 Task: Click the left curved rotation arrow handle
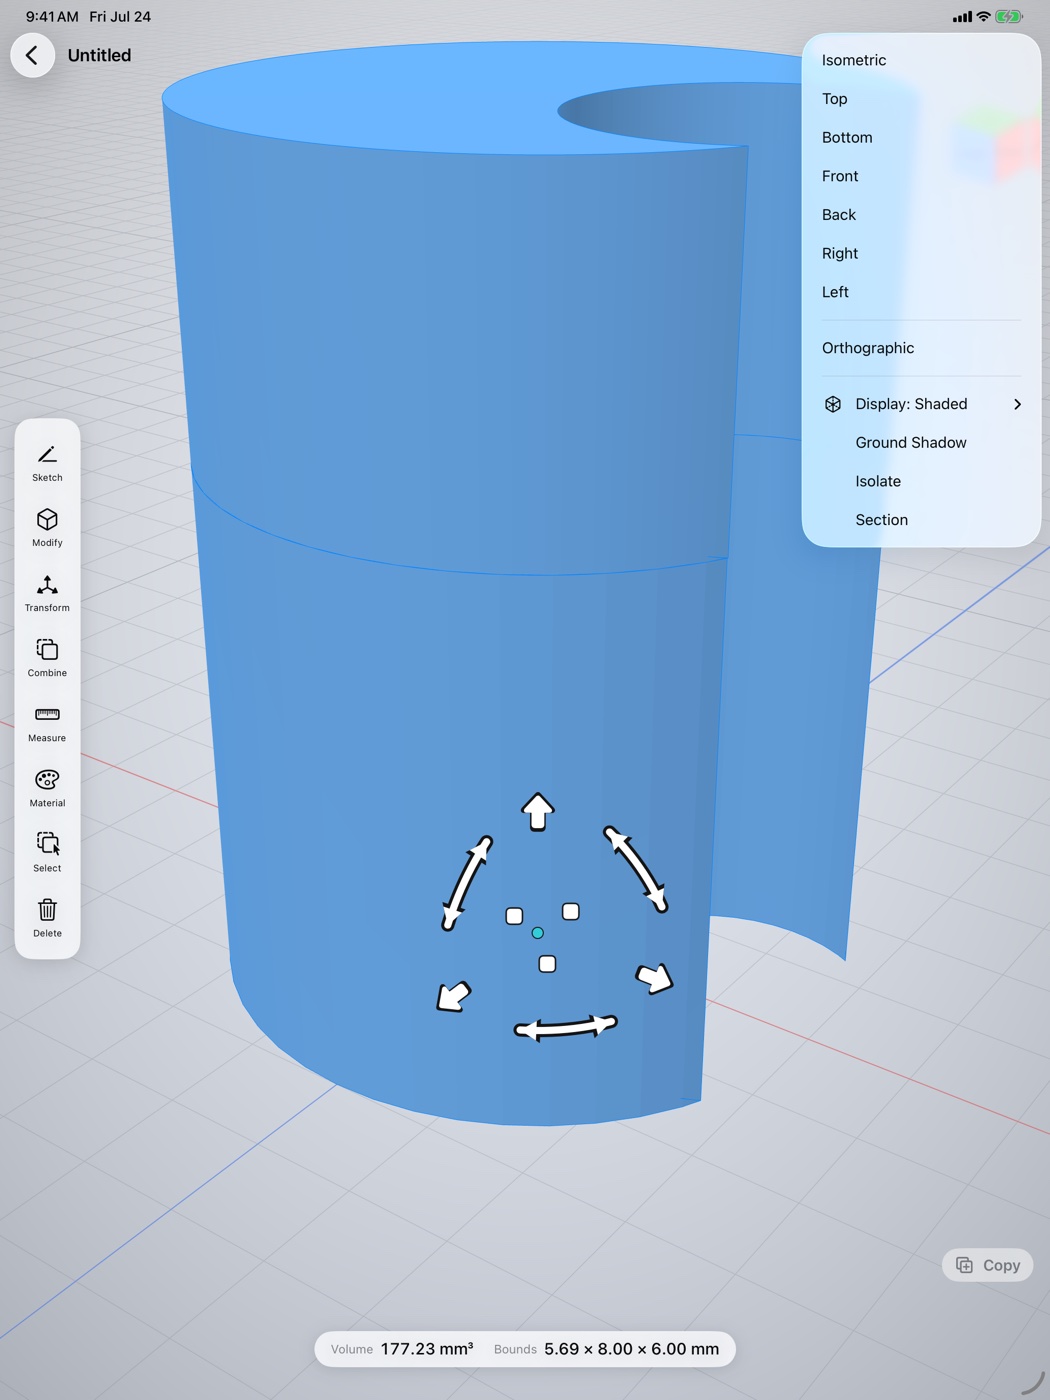467,883
